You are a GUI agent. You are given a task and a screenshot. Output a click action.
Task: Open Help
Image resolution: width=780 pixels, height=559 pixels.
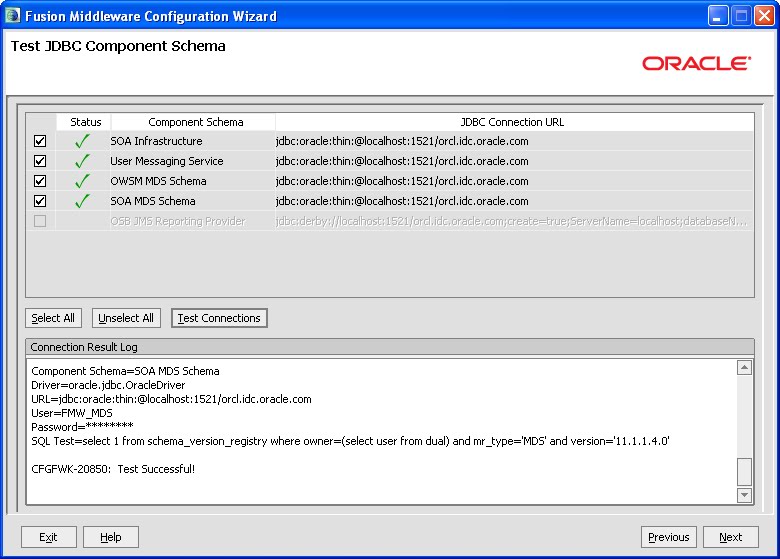pyautogui.click(x=110, y=537)
